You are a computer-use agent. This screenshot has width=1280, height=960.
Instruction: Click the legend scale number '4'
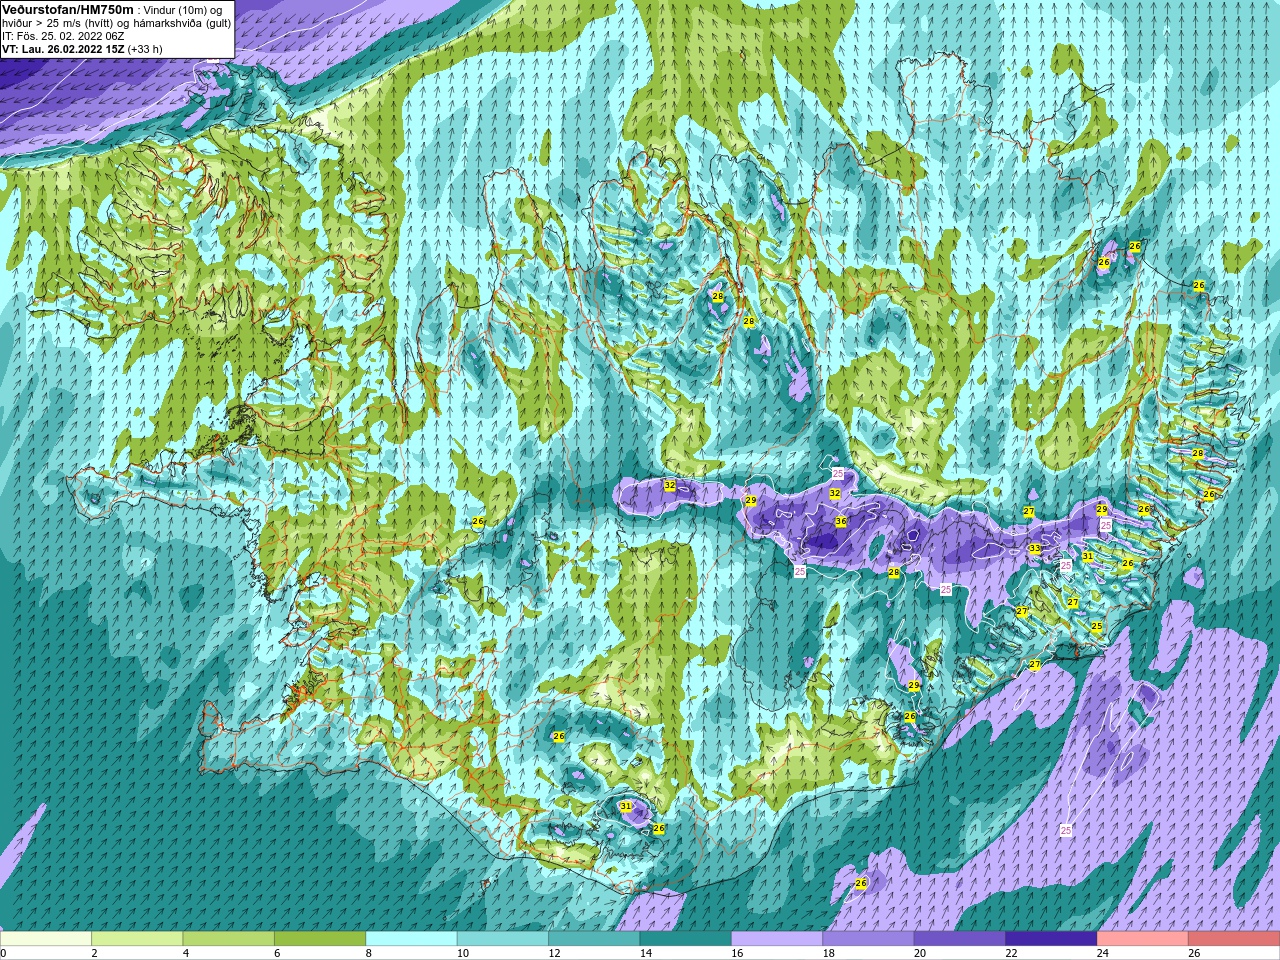[186, 954]
